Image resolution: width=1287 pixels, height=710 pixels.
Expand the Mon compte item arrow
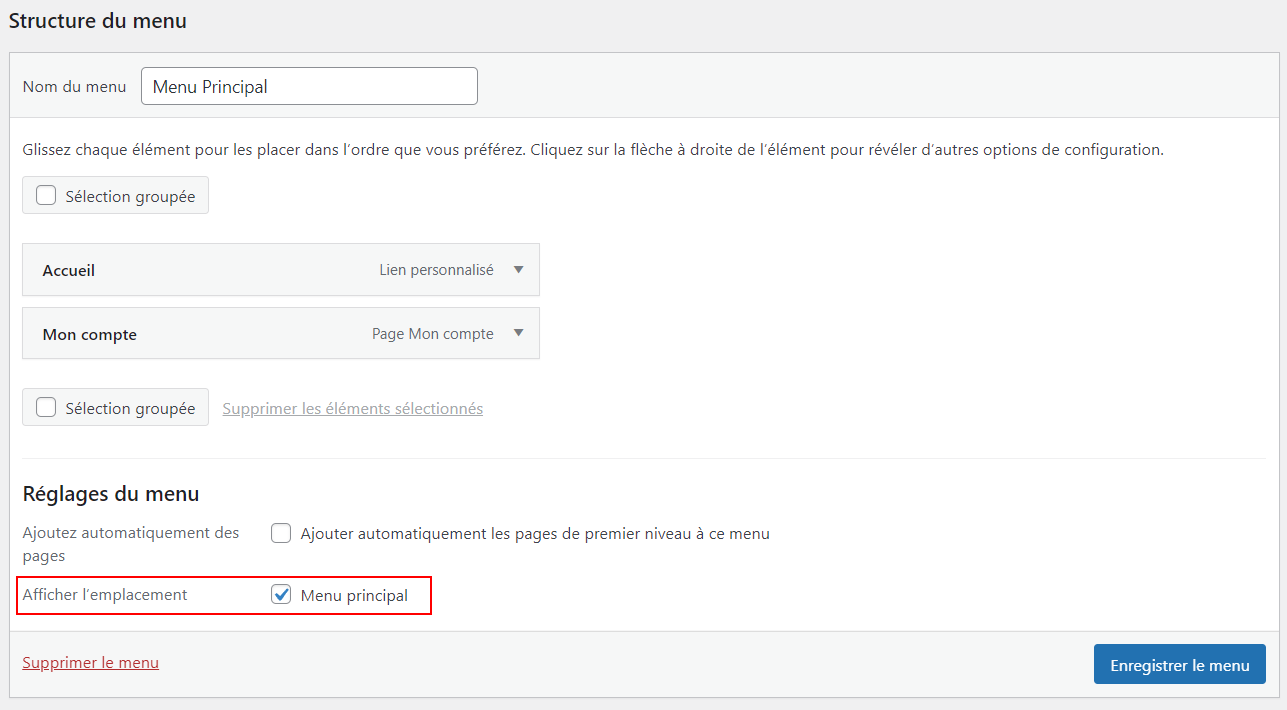tap(518, 334)
